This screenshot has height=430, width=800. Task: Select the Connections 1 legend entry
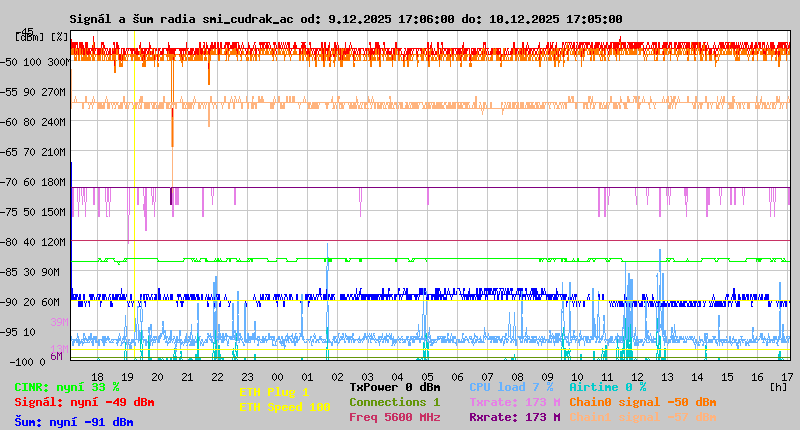[394, 402]
